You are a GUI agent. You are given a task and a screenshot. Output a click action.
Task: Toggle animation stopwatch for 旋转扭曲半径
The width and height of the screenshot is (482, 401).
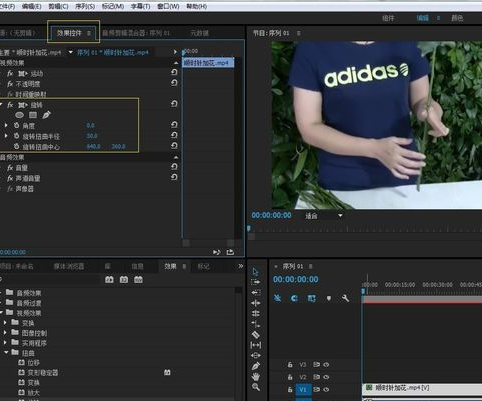coord(16,136)
